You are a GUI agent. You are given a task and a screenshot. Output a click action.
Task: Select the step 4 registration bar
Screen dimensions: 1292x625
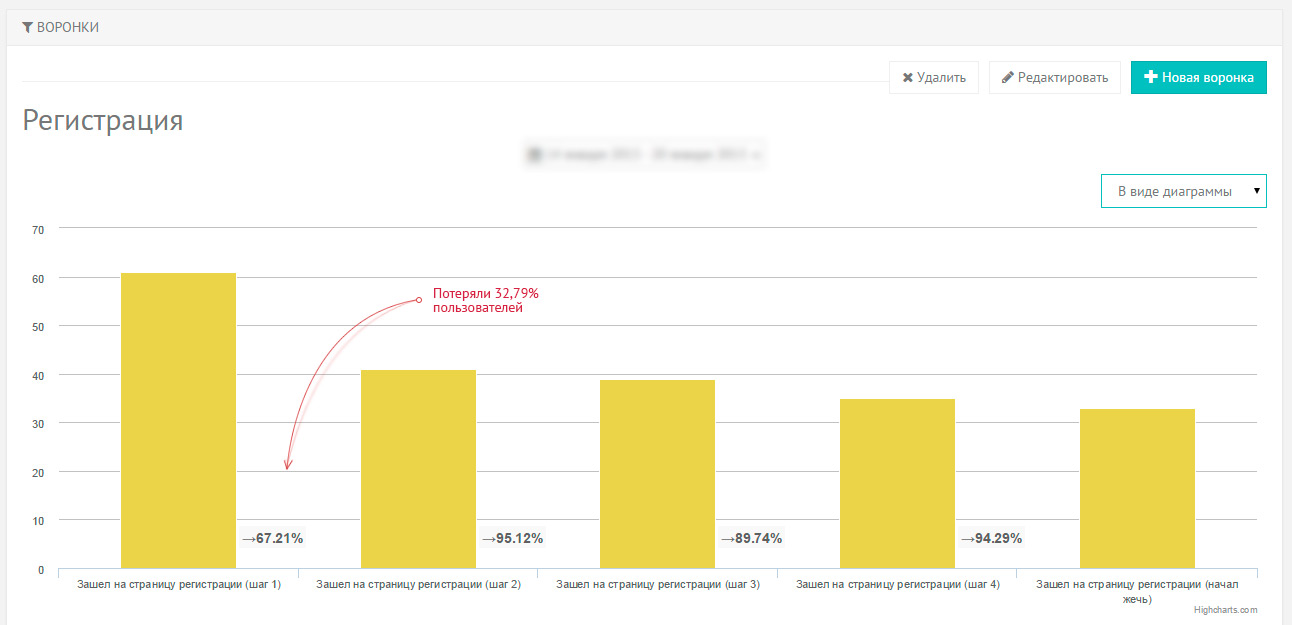click(x=897, y=483)
